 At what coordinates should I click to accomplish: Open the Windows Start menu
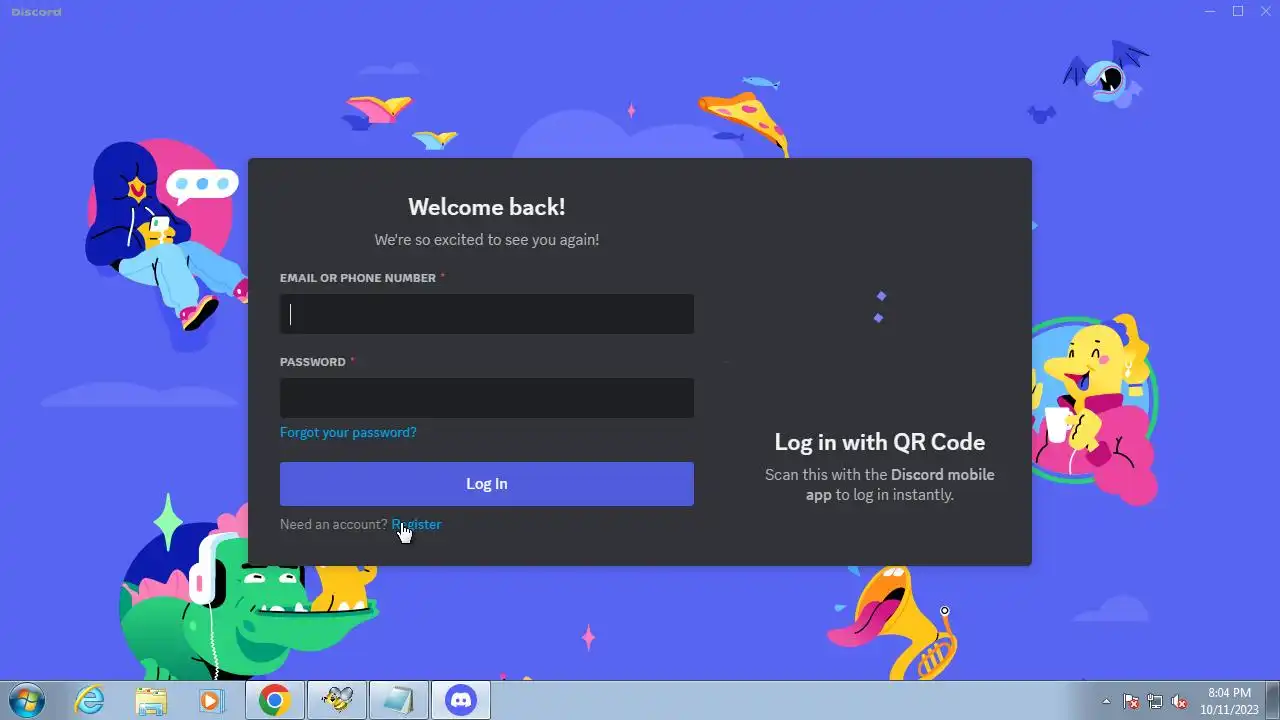point(26,700)
